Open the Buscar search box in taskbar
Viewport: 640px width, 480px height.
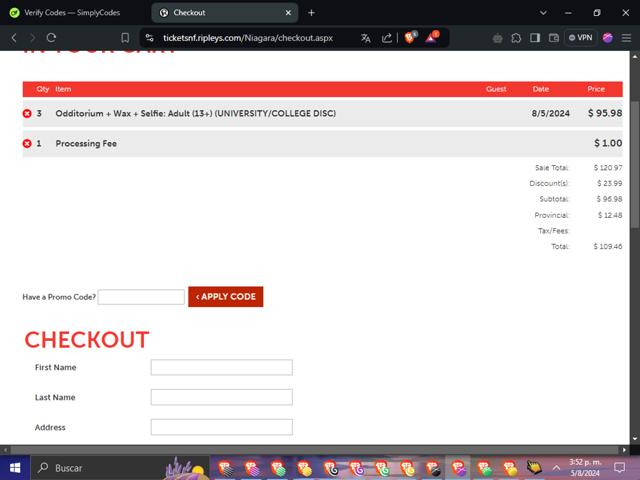click(118, 468)
